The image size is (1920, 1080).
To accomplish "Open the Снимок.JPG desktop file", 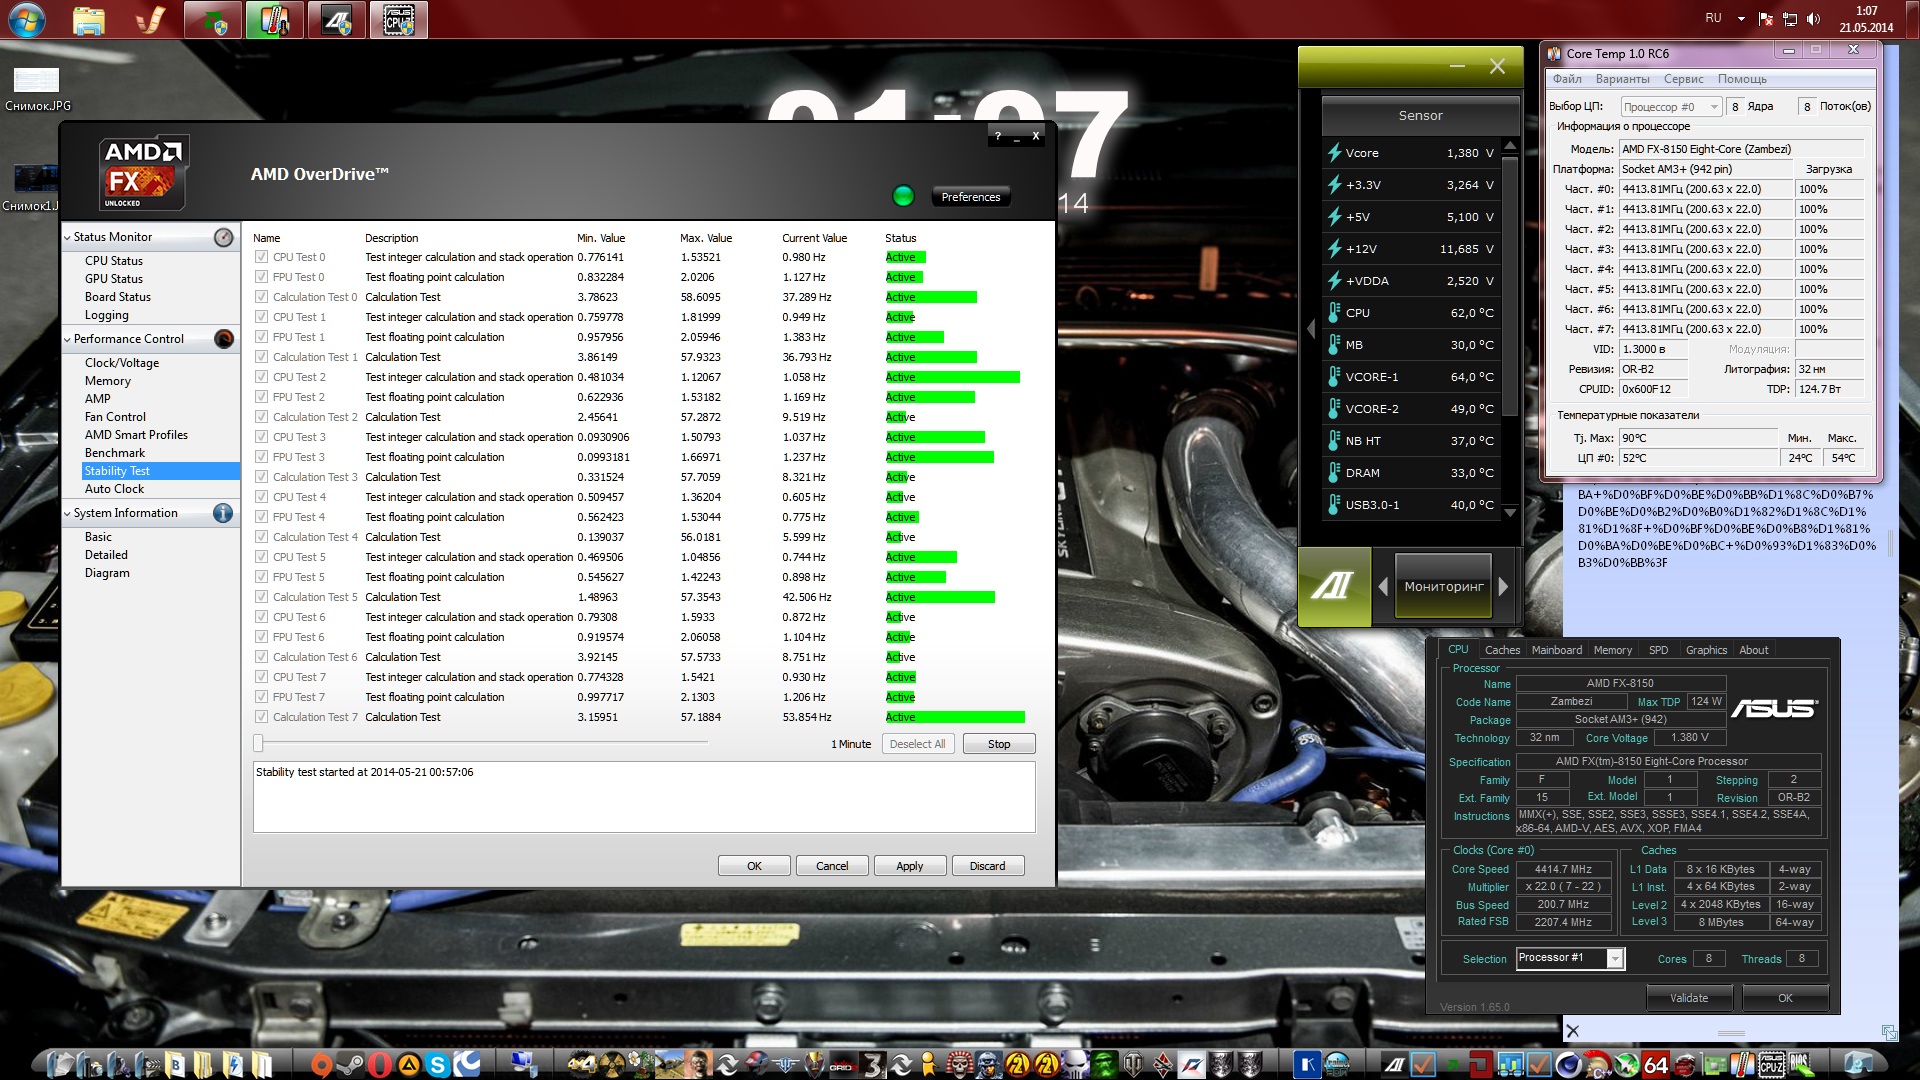I will pos(37,88).
